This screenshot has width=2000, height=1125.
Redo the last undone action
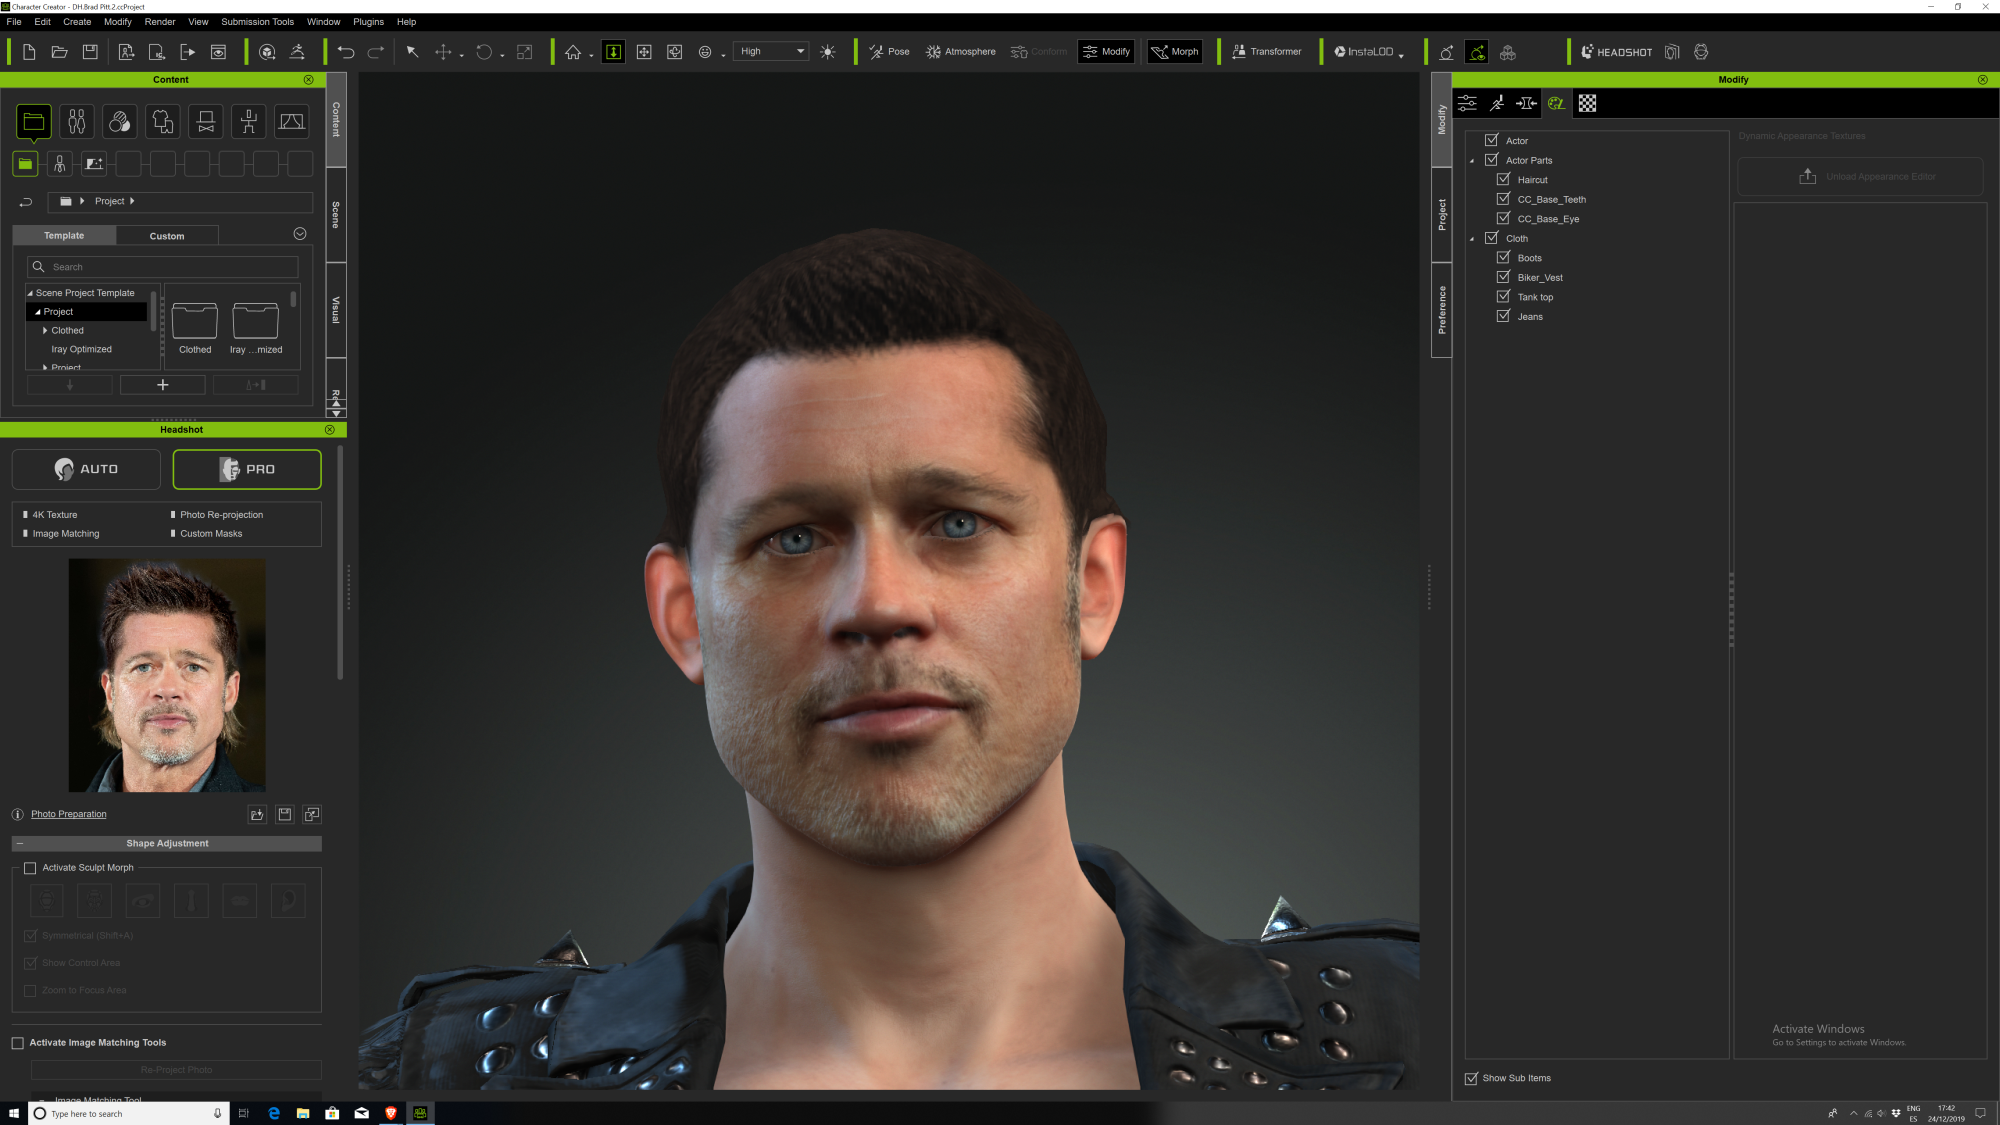376,52
